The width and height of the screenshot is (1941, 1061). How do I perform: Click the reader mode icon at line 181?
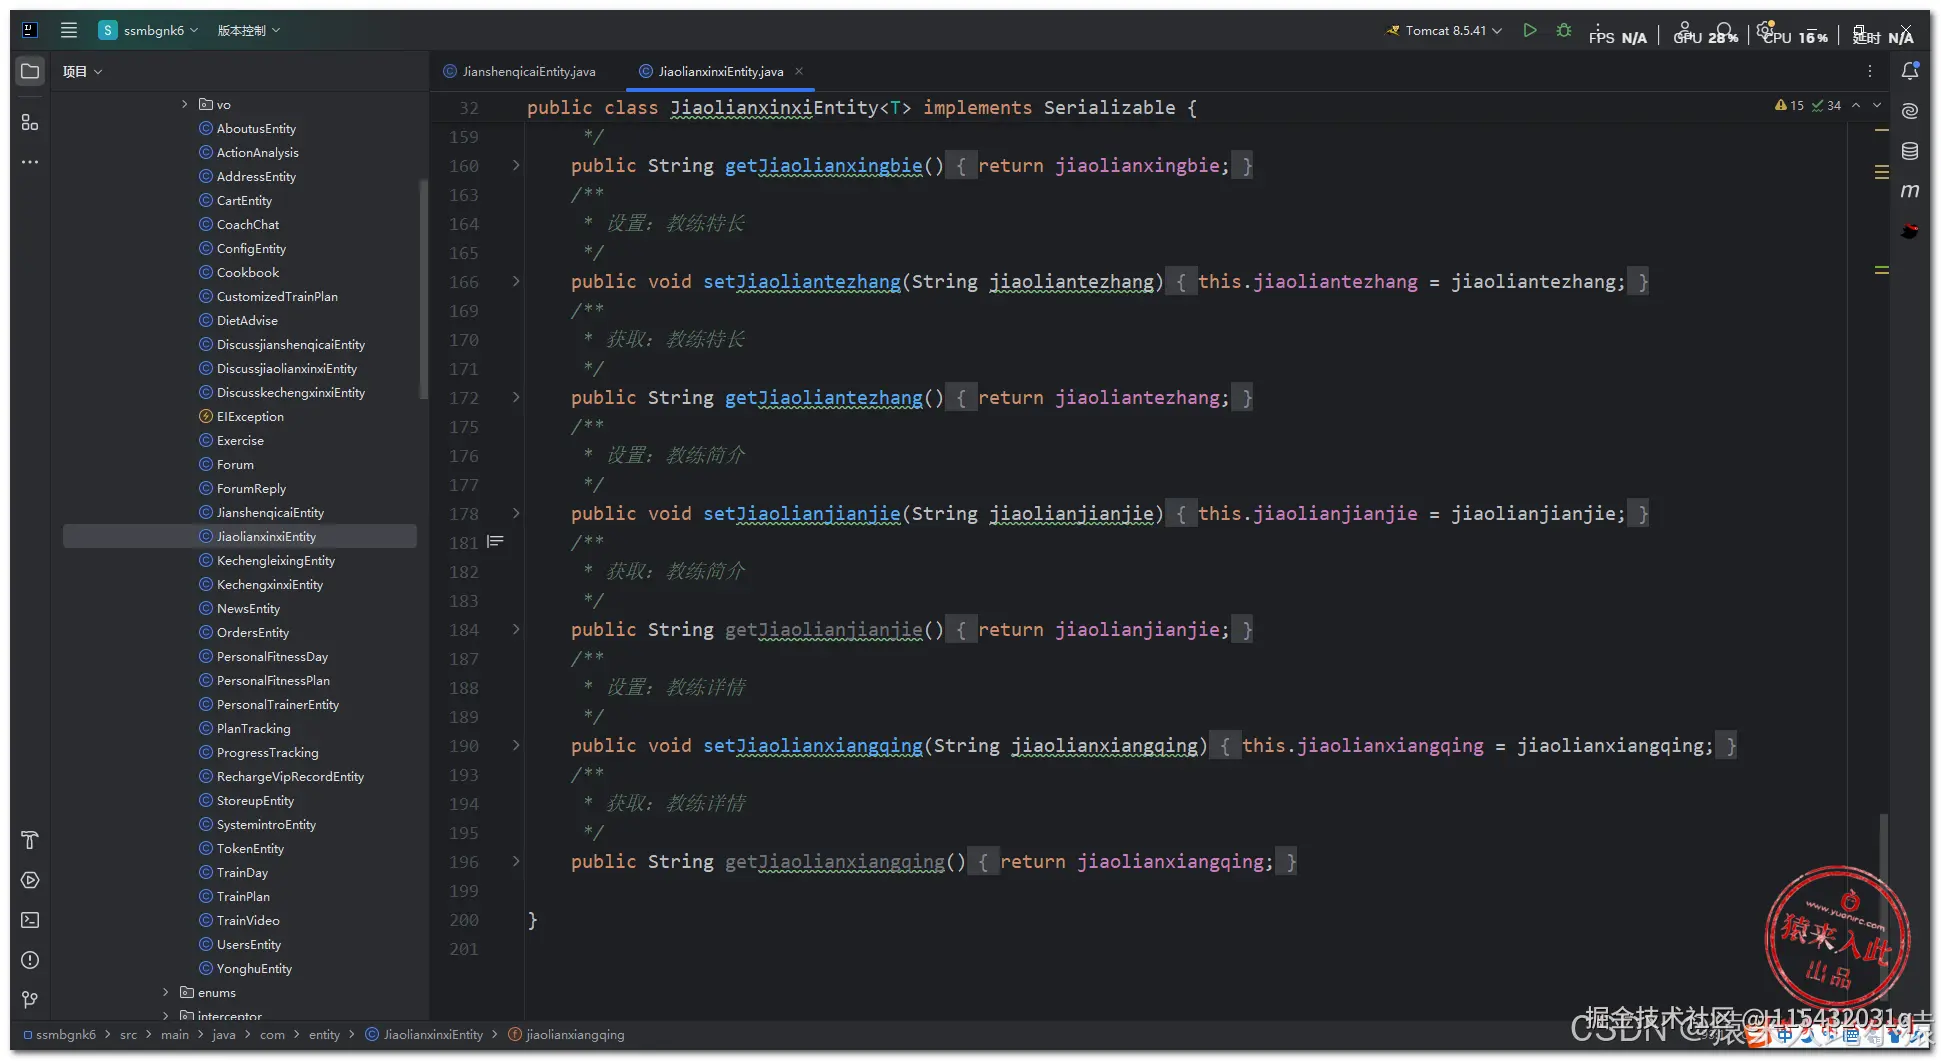point(495,542)
